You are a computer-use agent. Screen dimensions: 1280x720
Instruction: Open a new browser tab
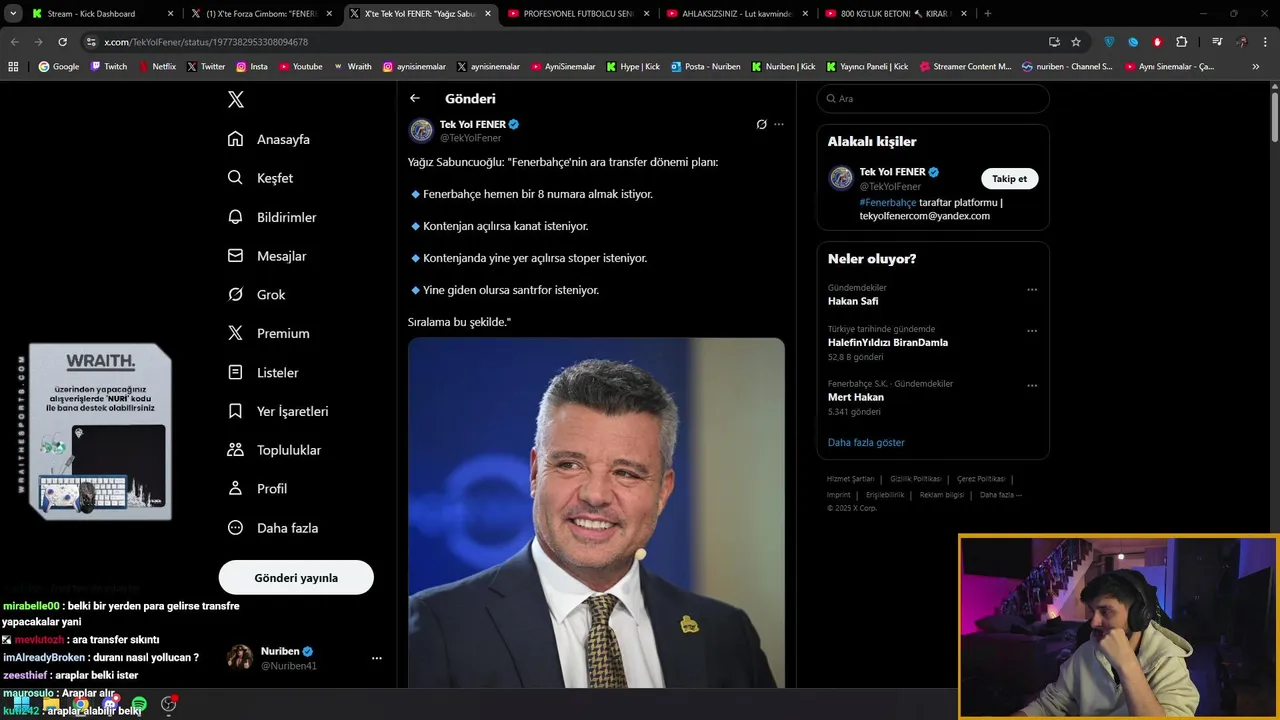[988, 14]
